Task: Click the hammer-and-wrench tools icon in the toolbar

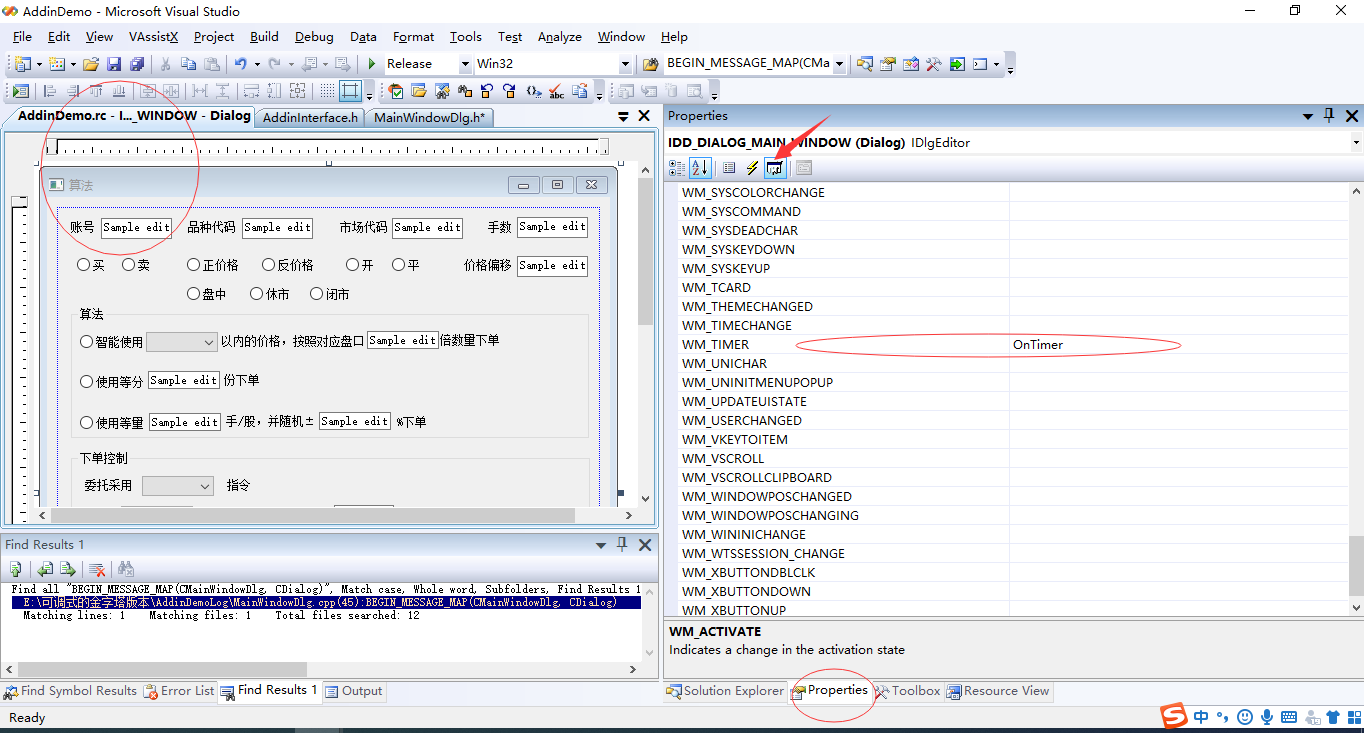Action: (934, 64)
